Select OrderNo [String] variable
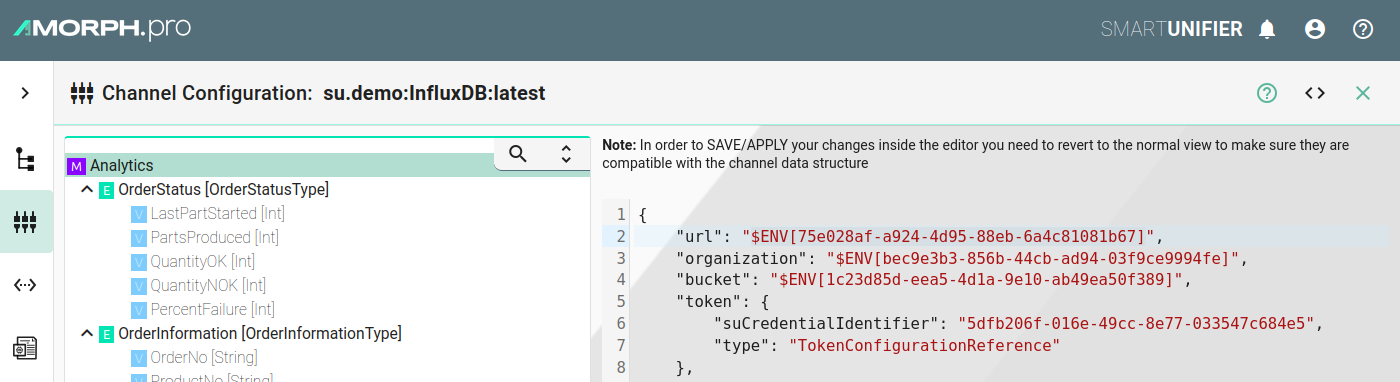The width and height of the screenshot is (1400, 382). tap(204, 357)
